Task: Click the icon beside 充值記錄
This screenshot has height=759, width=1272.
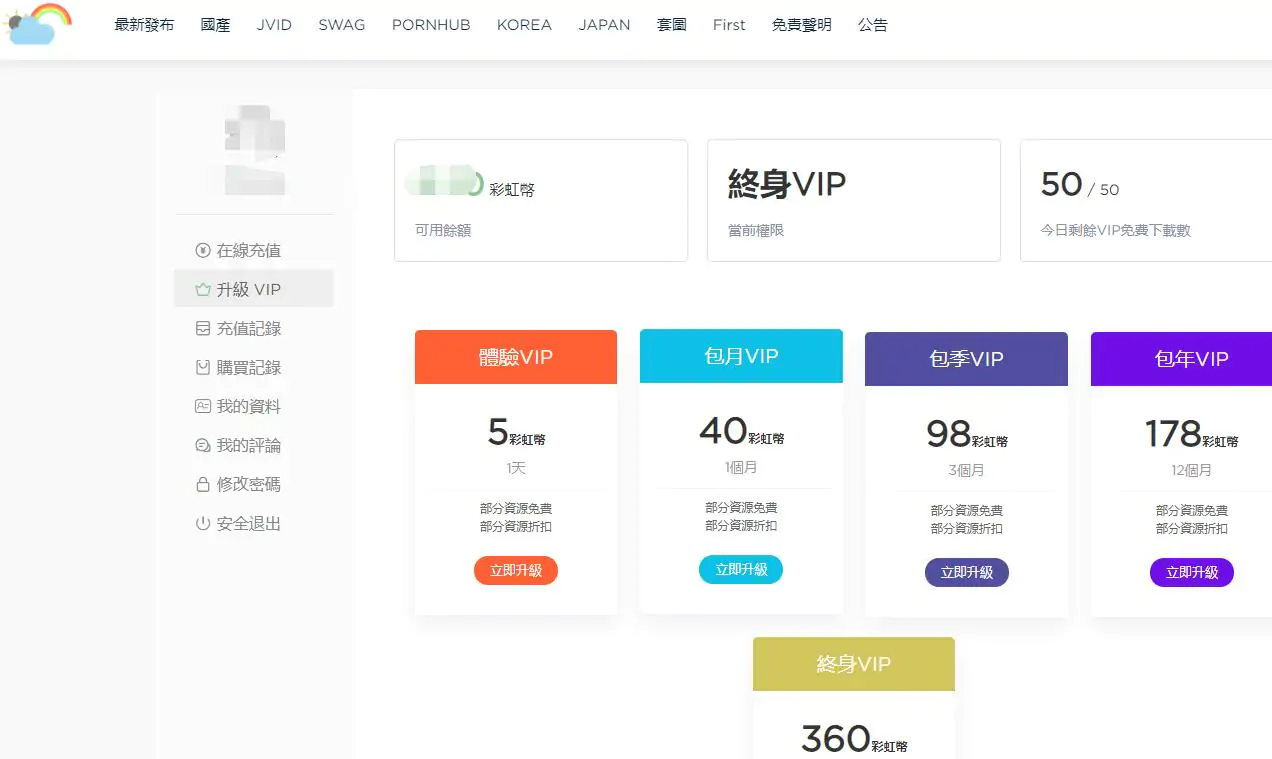Action: pyautogui.click(x=203, y=329)
